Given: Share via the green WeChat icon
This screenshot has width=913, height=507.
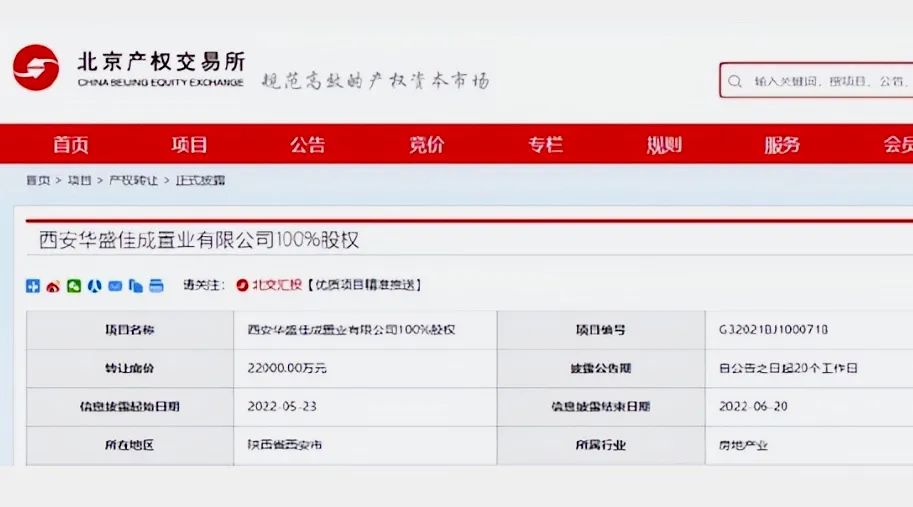Looking at the screenshot, I should pos(74,286).
